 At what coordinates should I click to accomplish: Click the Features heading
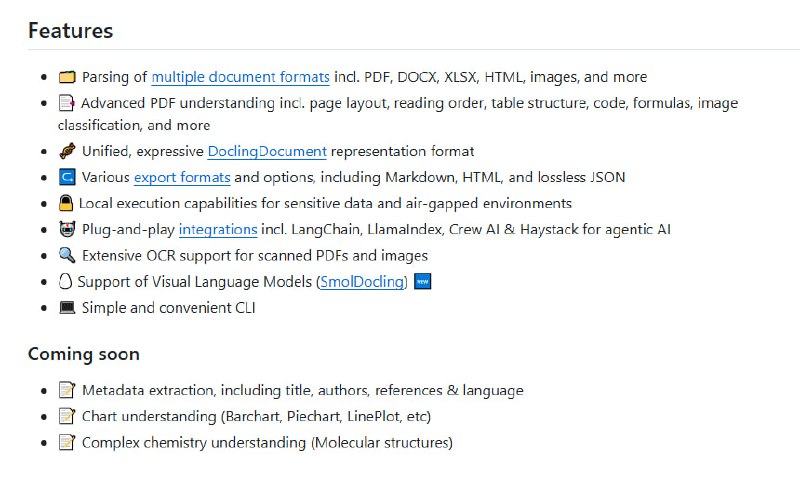click(70, 30)
